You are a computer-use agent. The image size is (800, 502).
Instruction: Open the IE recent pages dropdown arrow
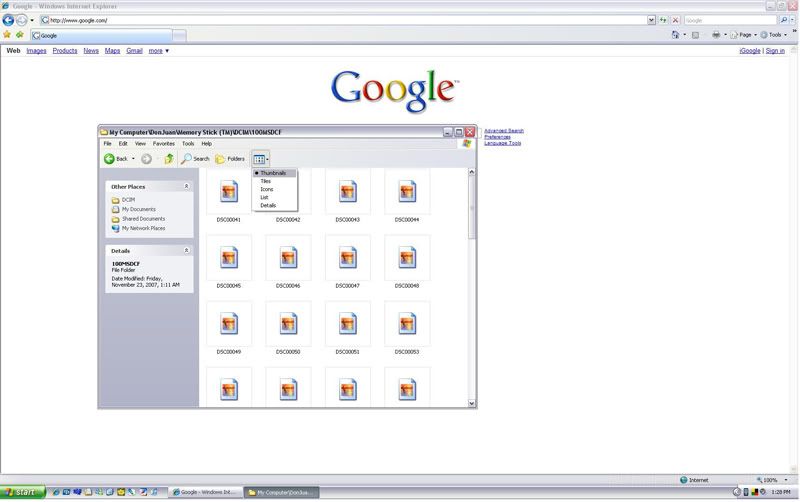coord(32,20)
